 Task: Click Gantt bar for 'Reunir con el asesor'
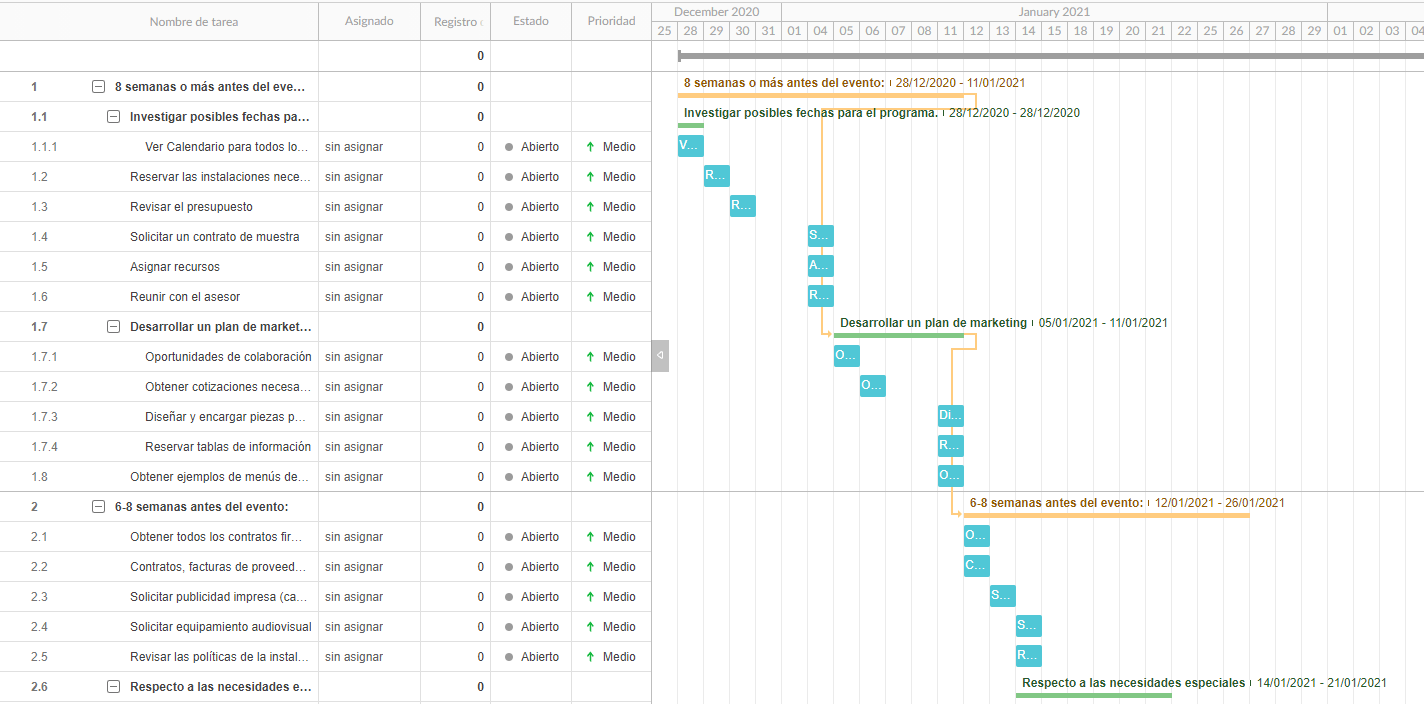coord(821,296)
